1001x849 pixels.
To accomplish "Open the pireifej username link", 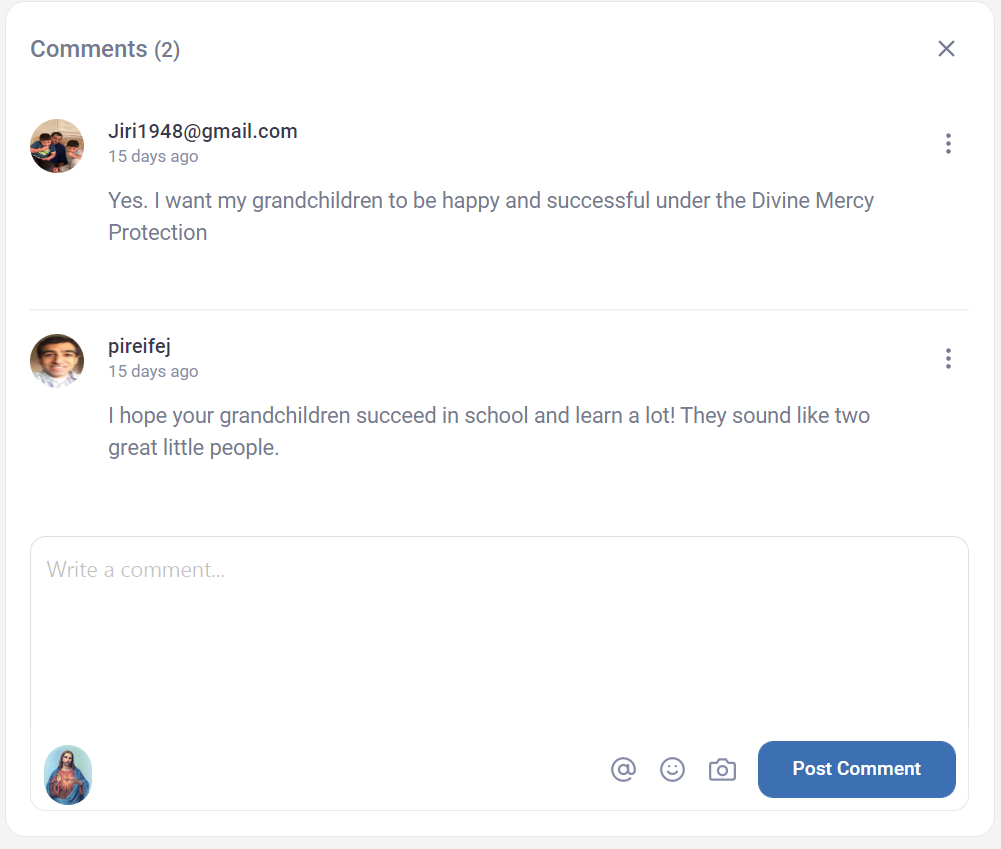I will click(139, 346).
